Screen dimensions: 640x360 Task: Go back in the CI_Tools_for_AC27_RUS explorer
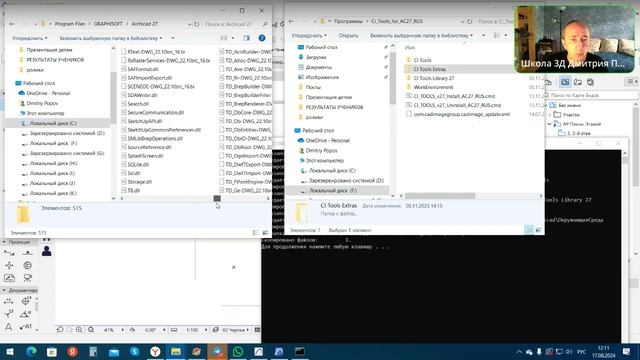(x=291, y=21)
